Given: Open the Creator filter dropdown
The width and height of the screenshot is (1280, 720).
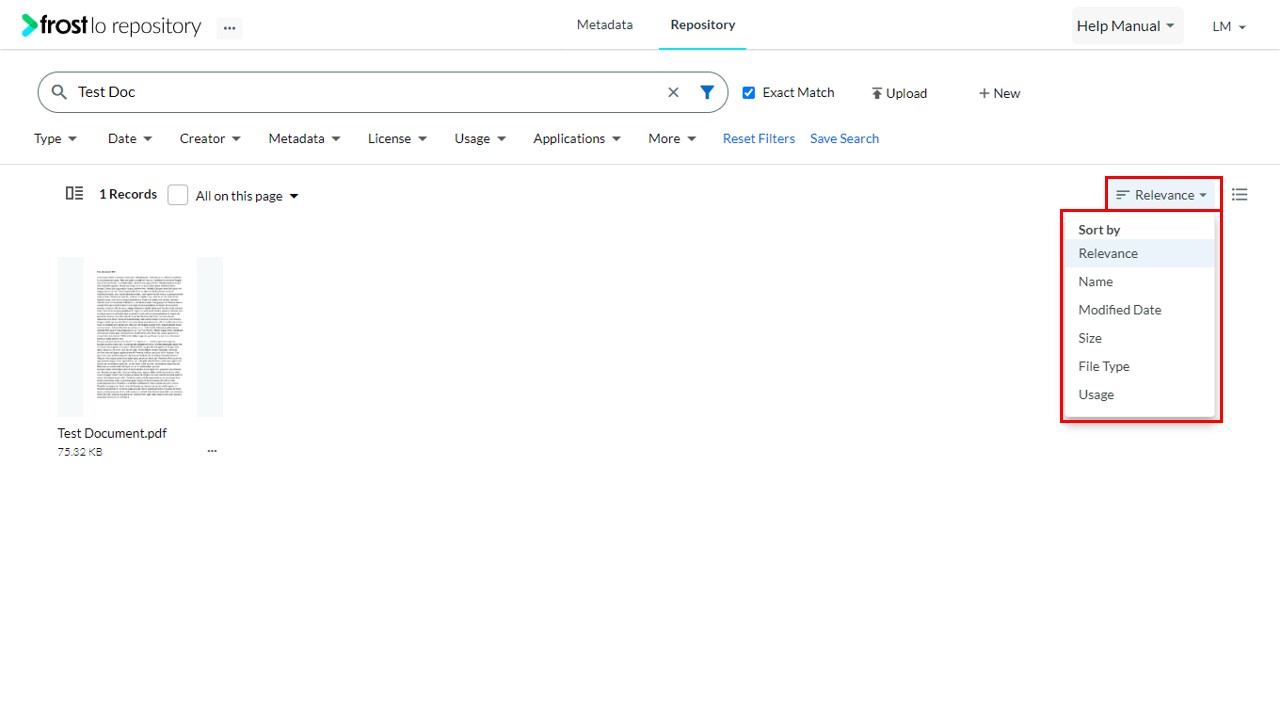Looking at the screenshot, I should [210, 139].
